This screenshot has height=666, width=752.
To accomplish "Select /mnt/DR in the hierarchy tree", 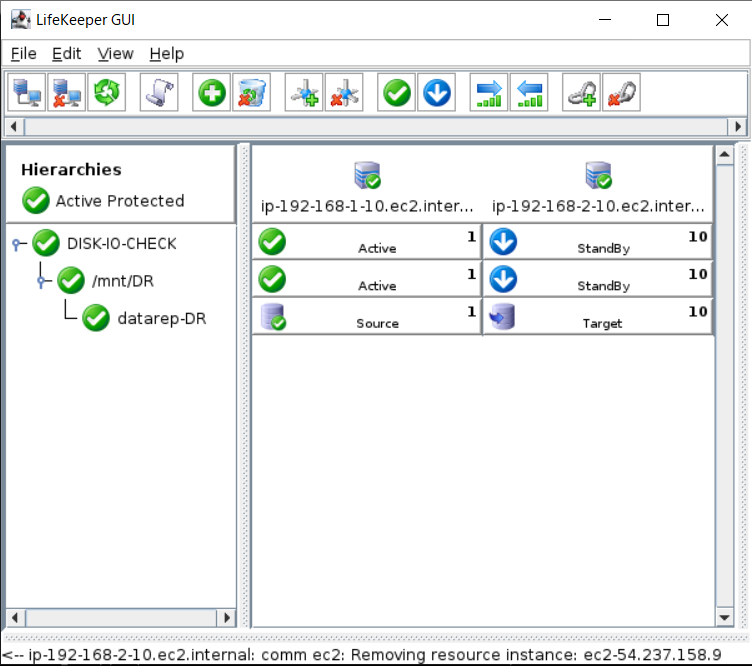I will [x=123, y=281].
